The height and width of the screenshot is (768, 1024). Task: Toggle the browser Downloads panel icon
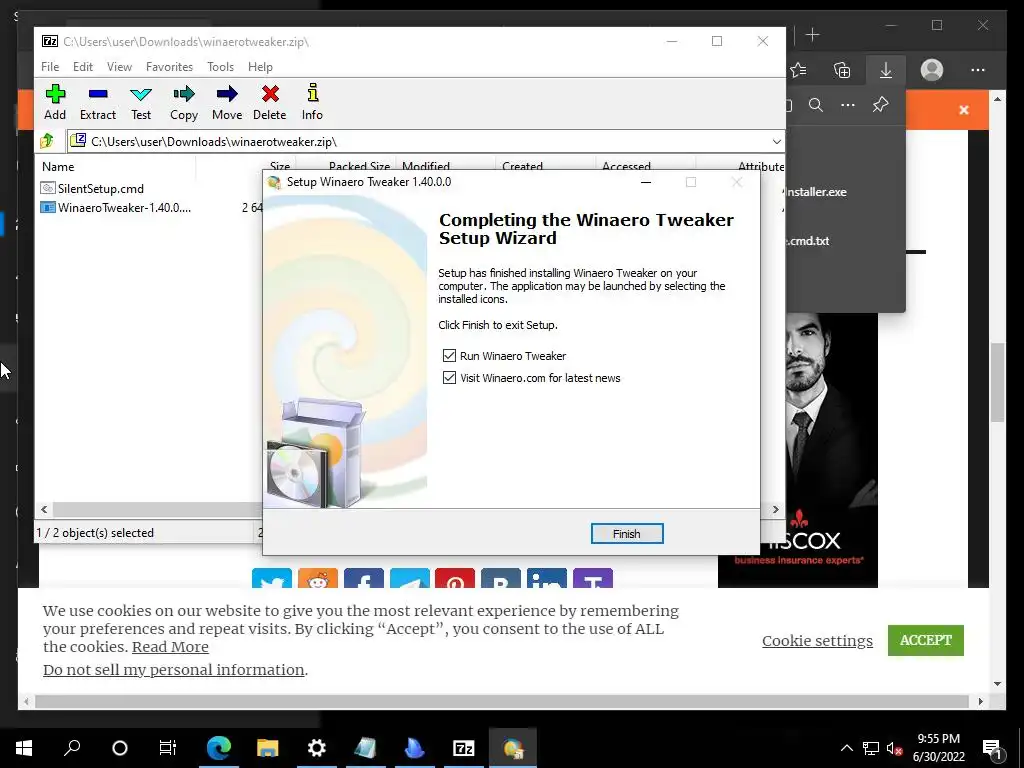tap(886, 70)
